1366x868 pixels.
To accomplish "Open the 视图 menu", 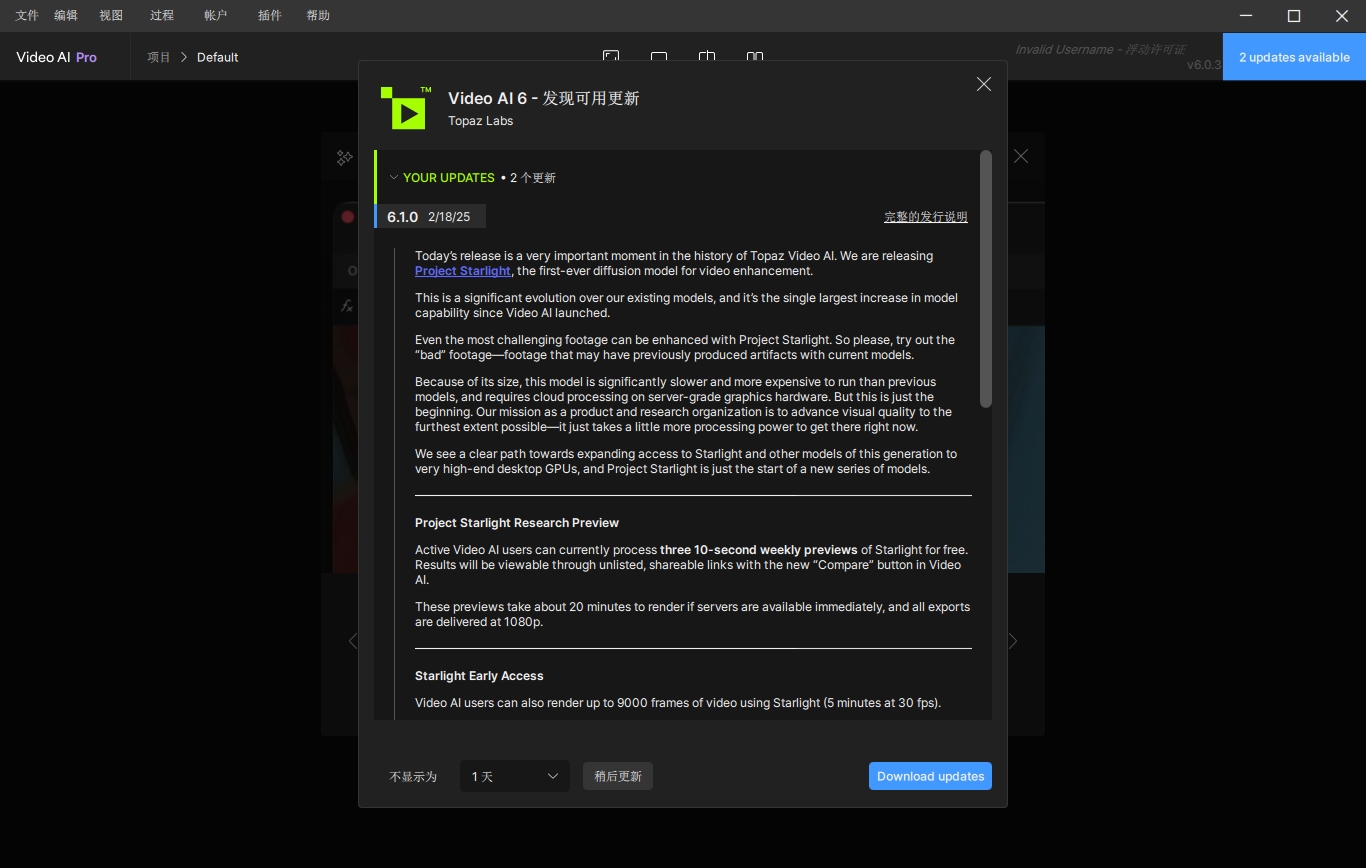I will coord(111,15).
